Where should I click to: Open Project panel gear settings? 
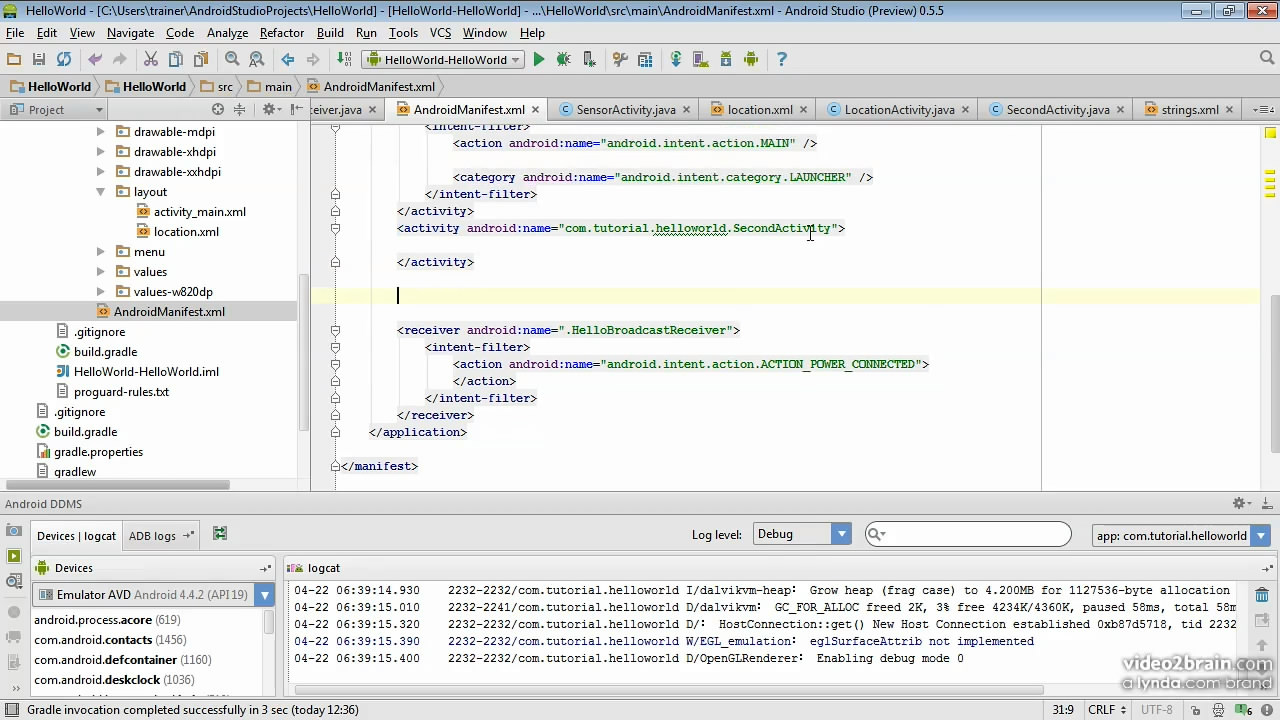pyautogui.click(x=269, y=109)
